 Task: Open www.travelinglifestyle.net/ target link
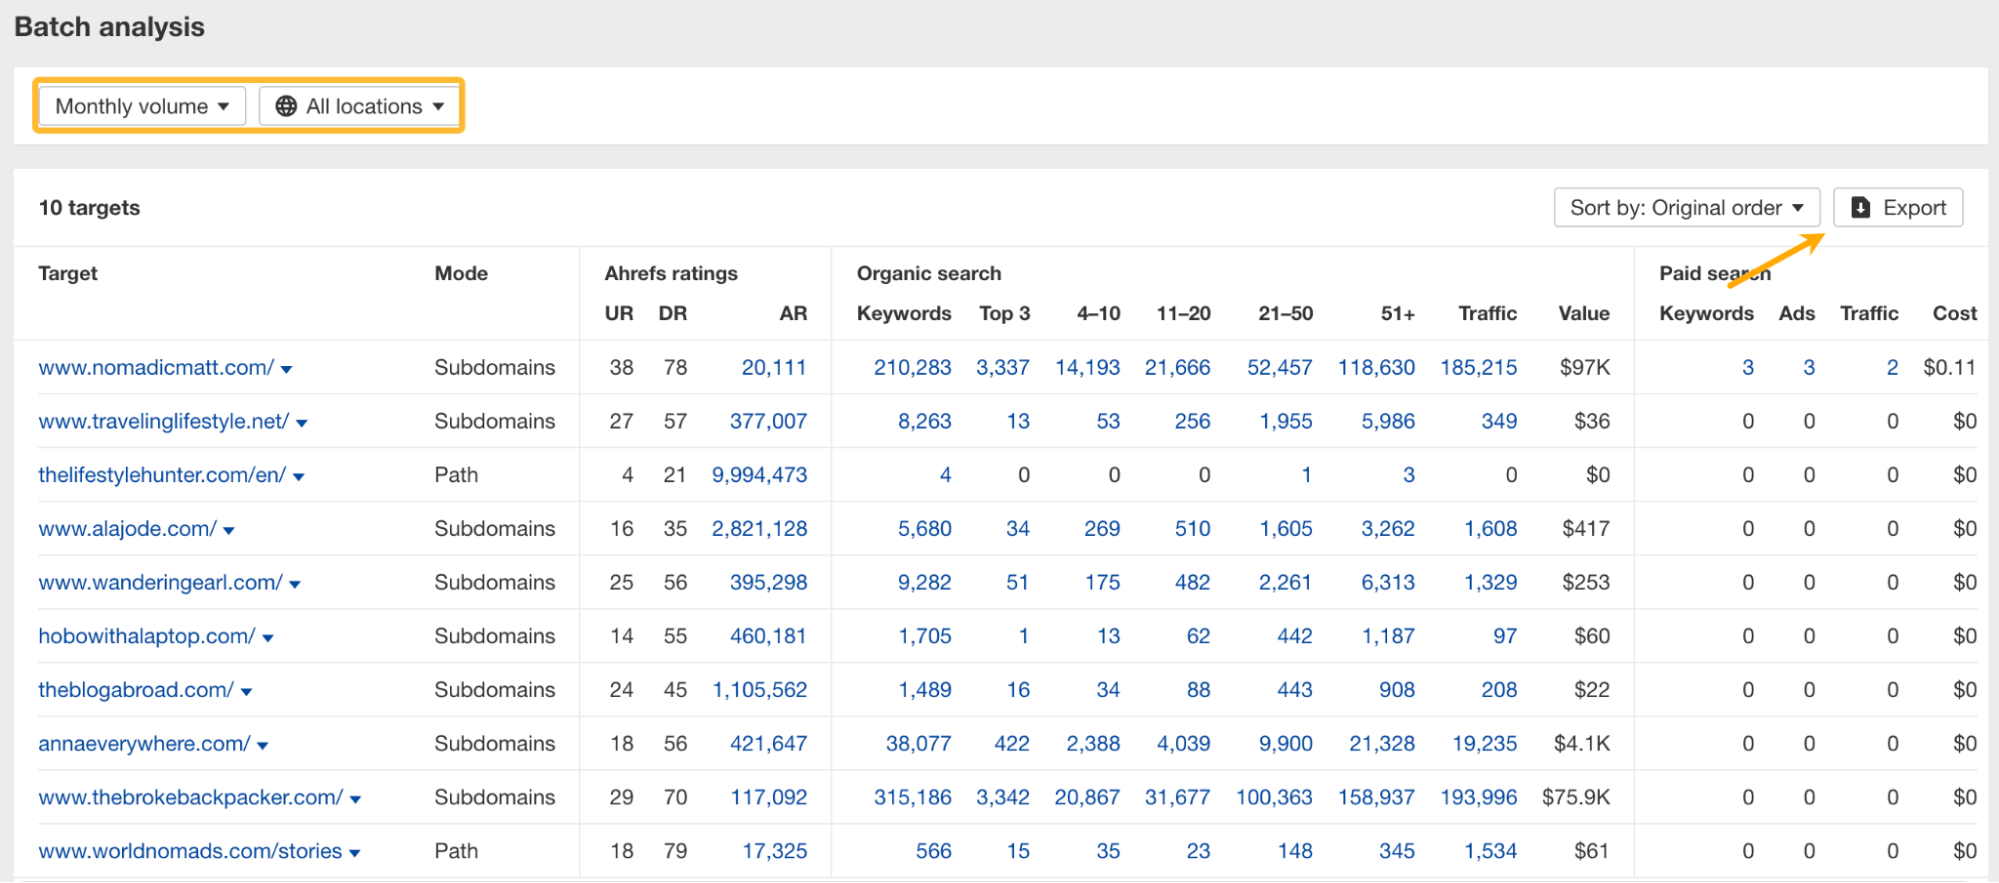coord(163,421)
